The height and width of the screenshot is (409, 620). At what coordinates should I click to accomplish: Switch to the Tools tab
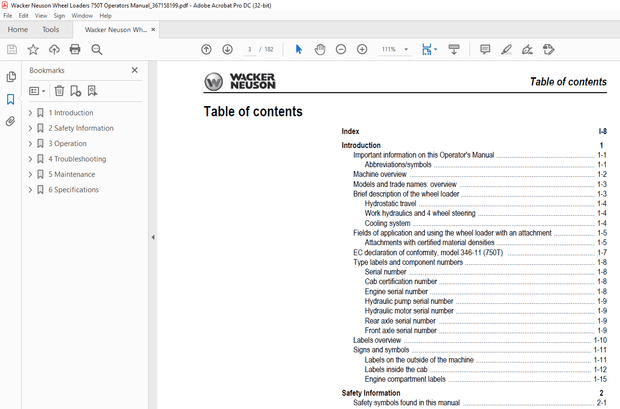pyautogui.click(x=51, y=30)
